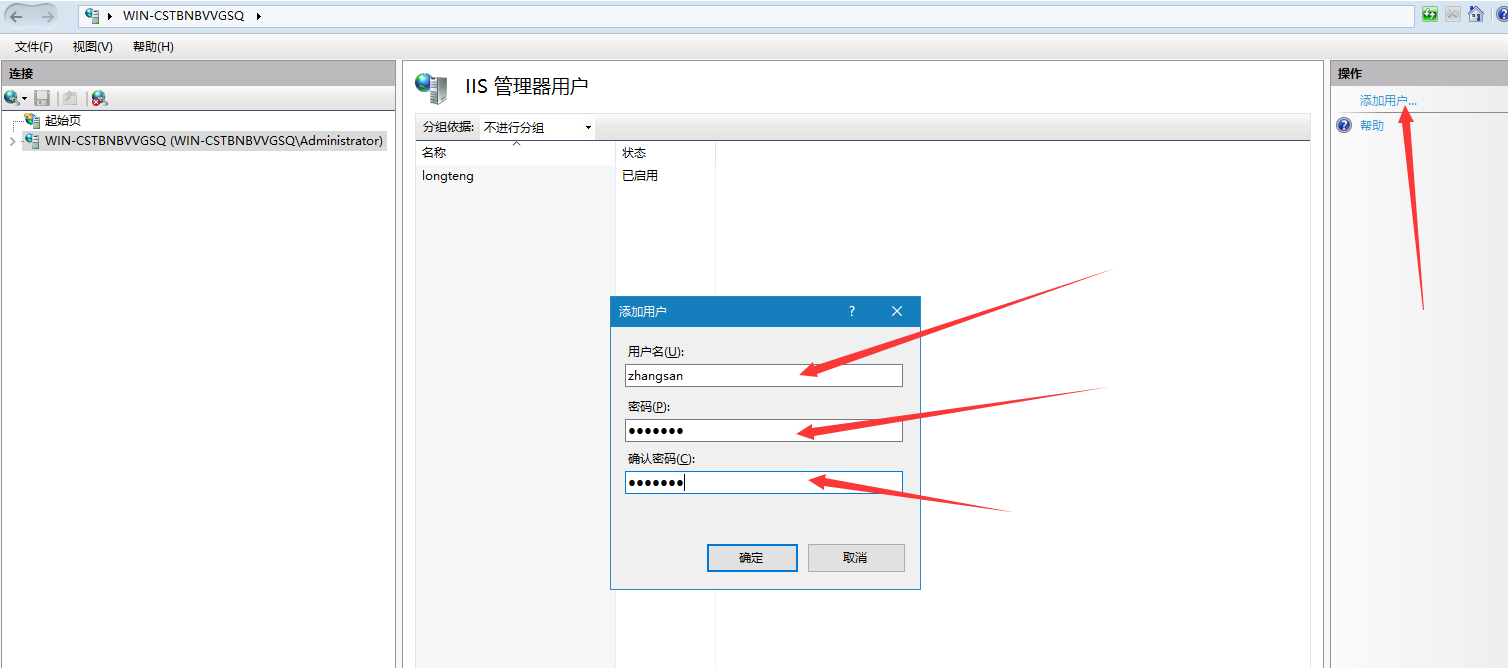The height and width of the screenshot is (668, 1508).
Task: Click the save connections disk icon
Action: pos(42,98)
